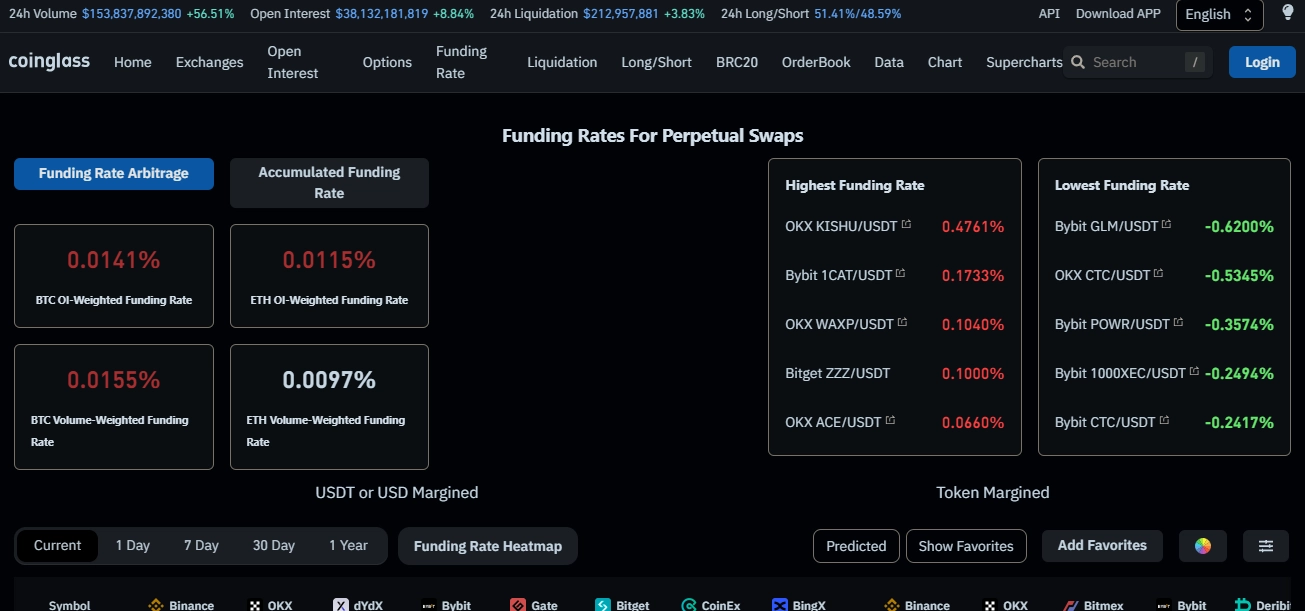Viewport: 1305px width, 611px height.
Task: Open the English language dropdown
Action: 1219,14
